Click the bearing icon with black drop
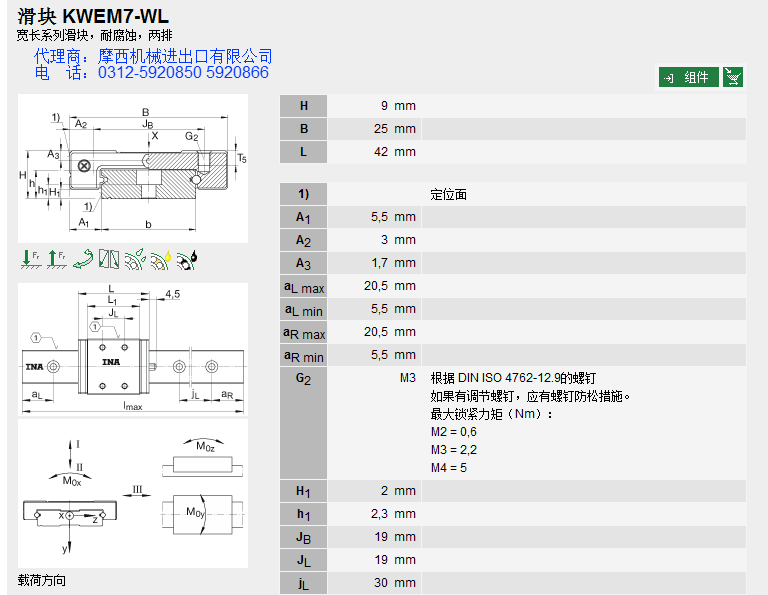768x595 pixels. 187,258
